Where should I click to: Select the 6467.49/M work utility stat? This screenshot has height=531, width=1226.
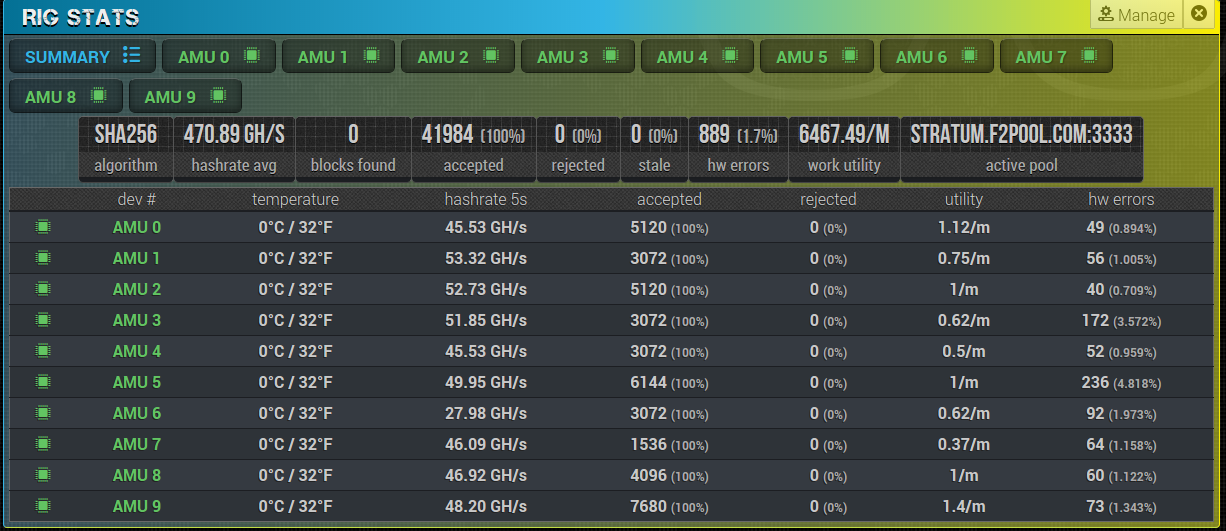coord(845,149)
